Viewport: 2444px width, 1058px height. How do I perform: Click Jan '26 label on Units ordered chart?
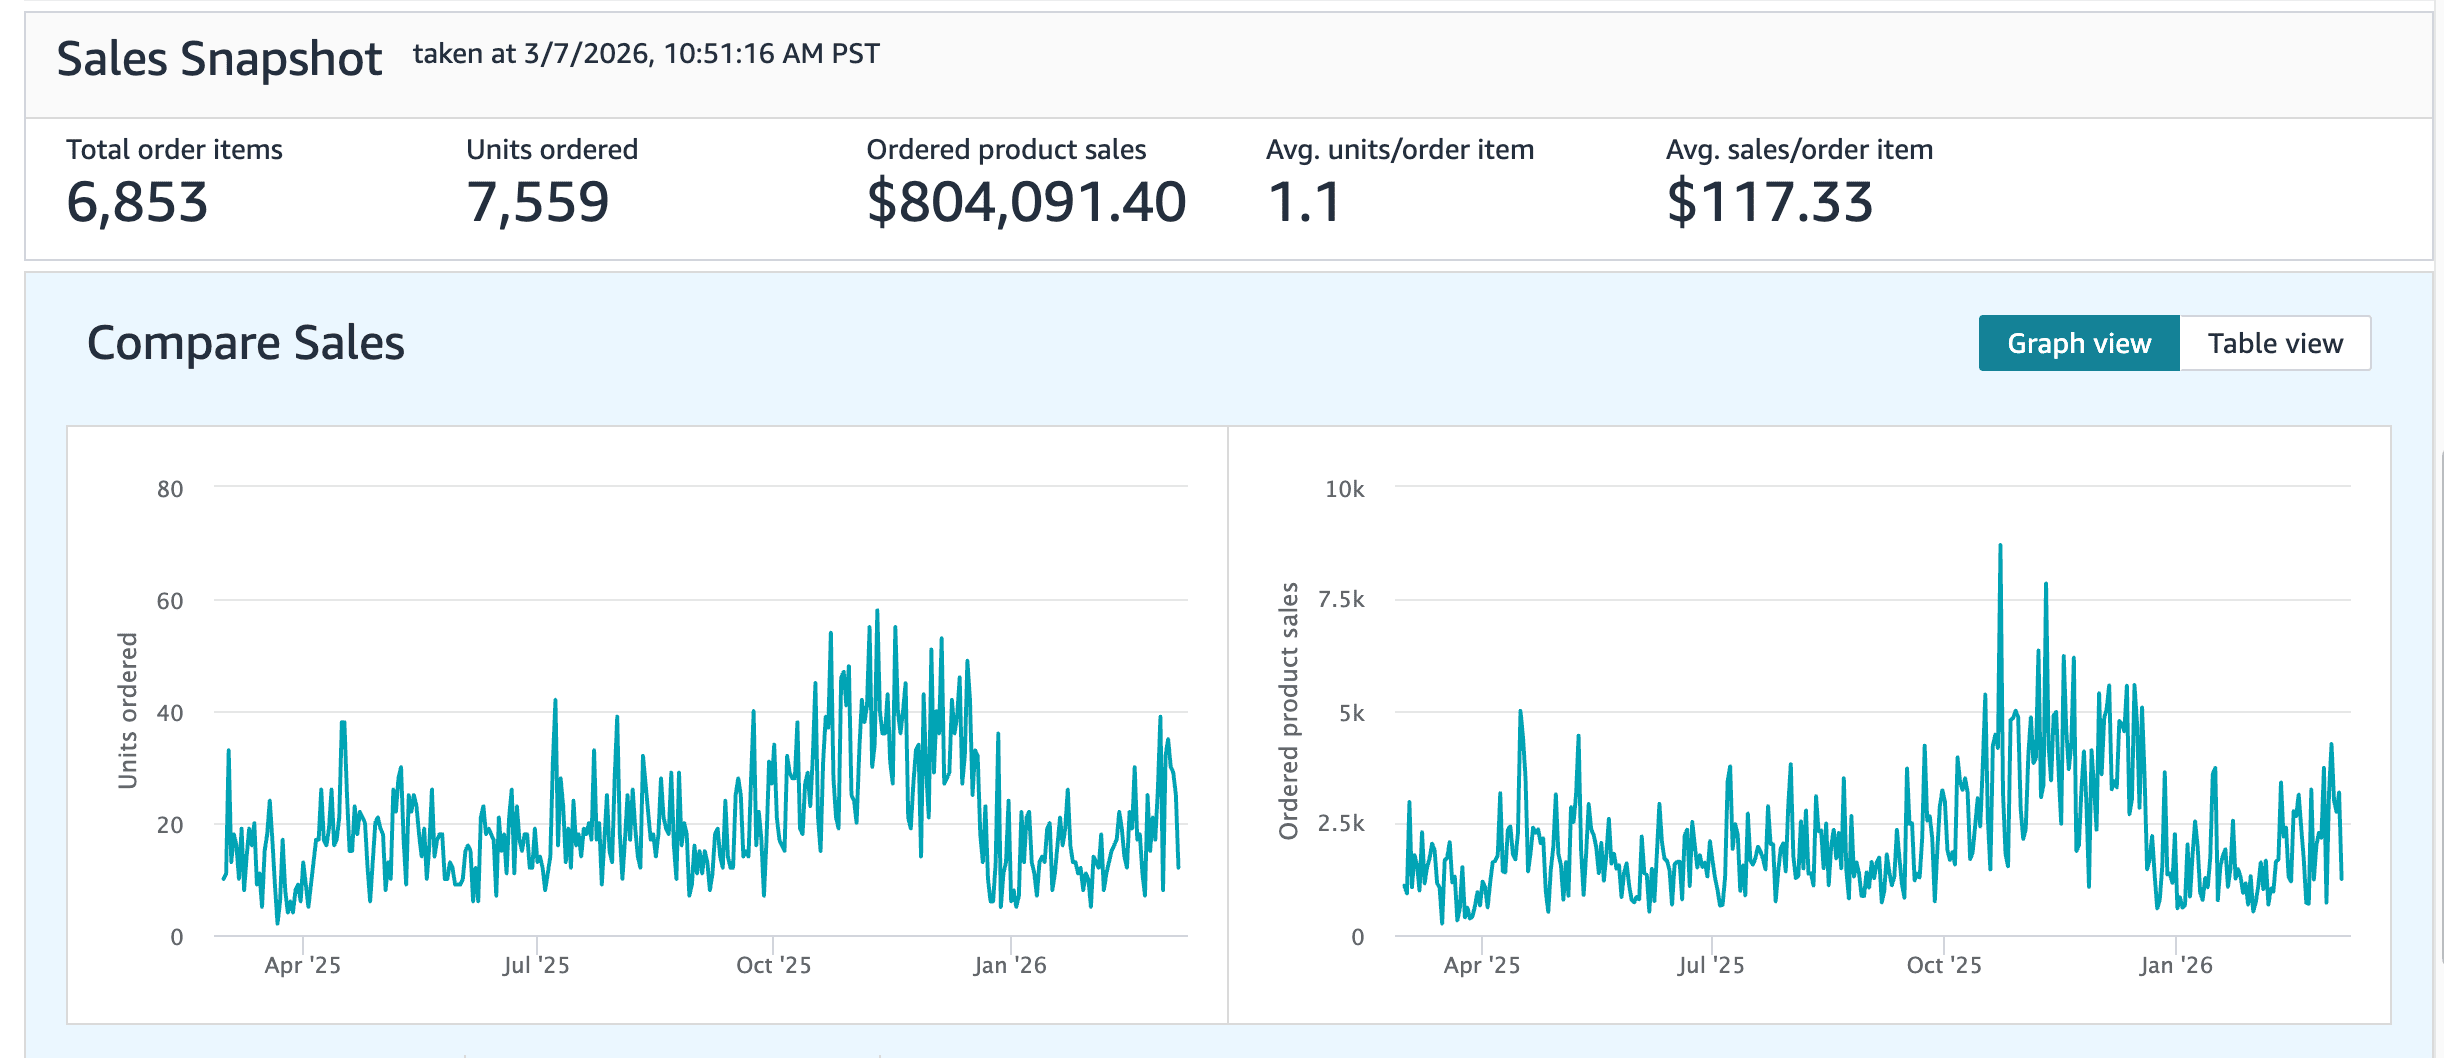(1010, 965)
